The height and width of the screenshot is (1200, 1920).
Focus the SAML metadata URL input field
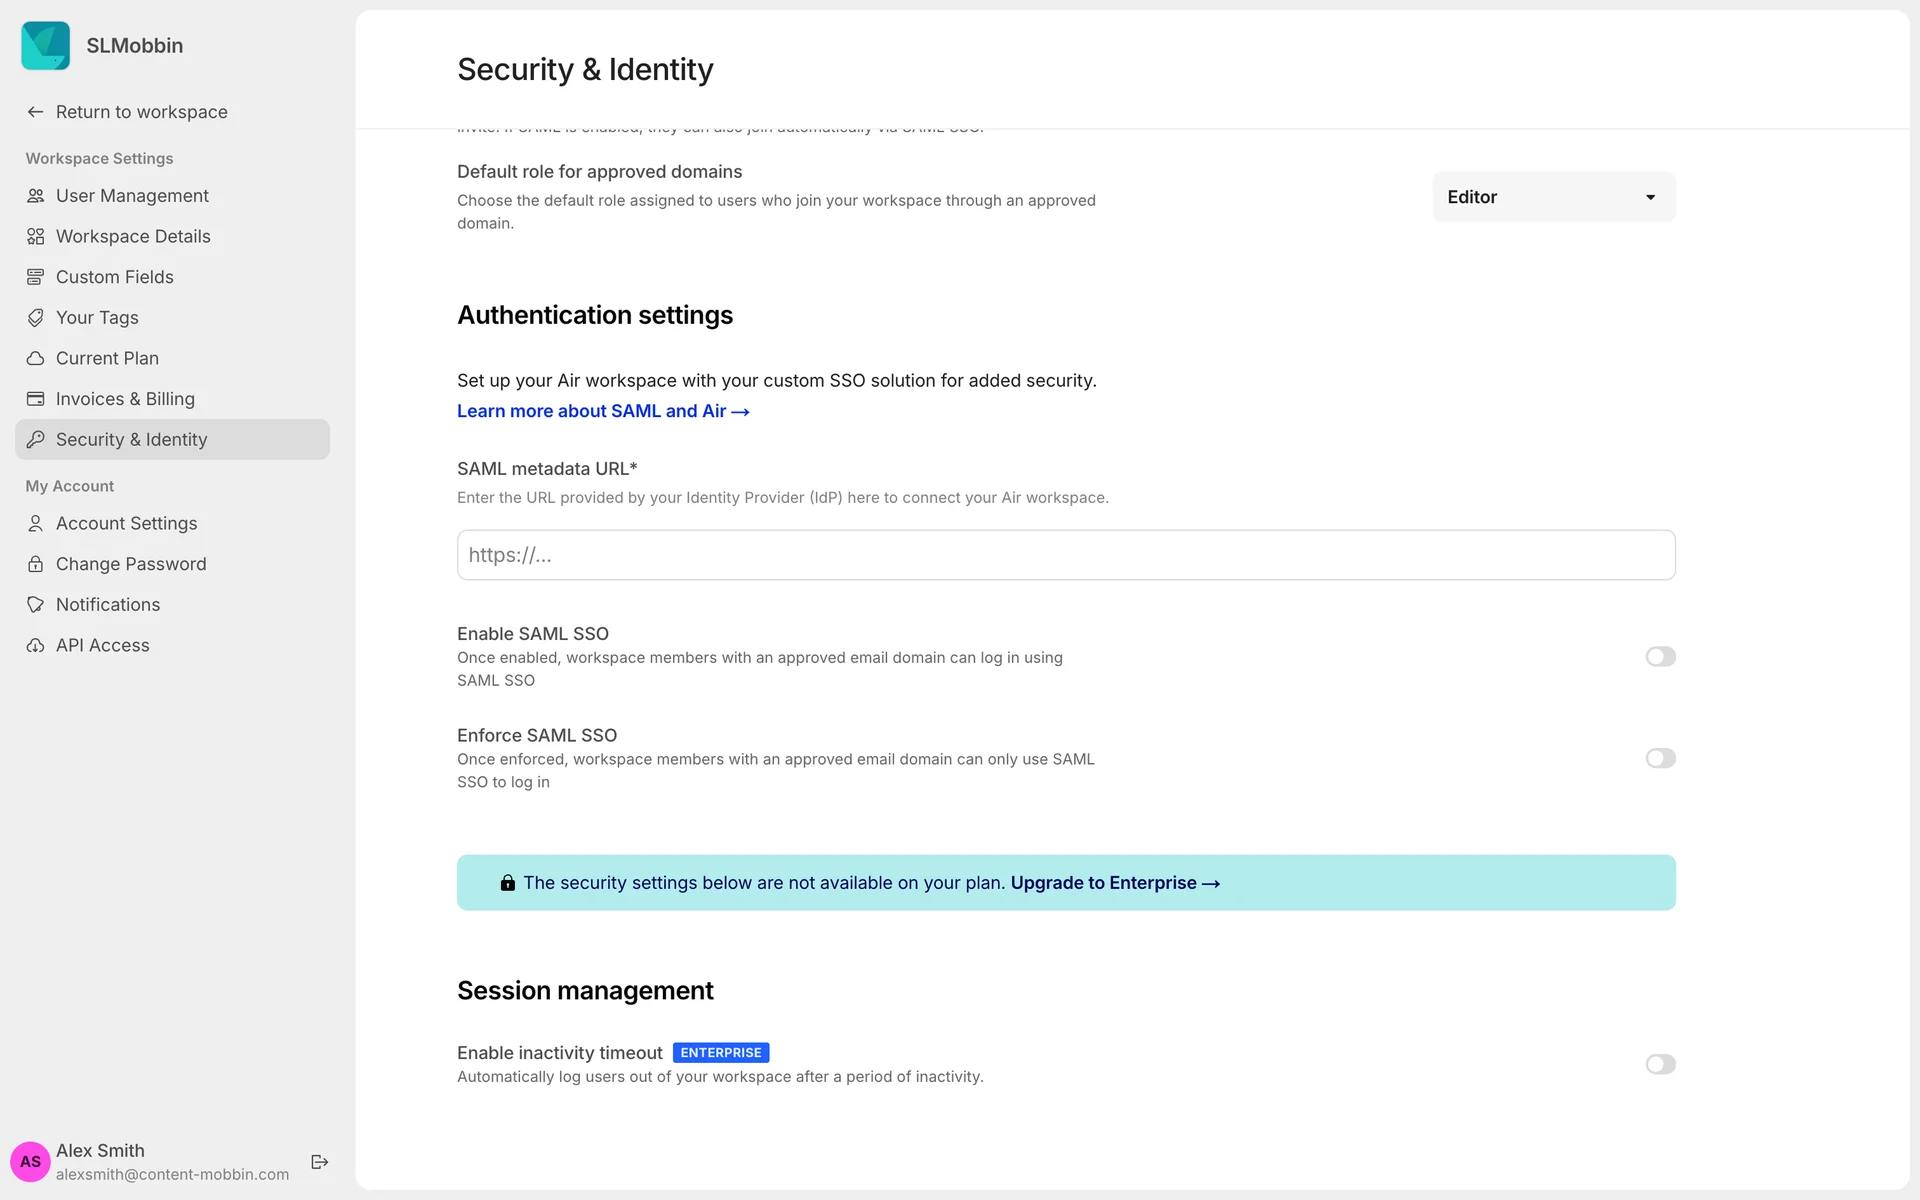pos(1066,555)
